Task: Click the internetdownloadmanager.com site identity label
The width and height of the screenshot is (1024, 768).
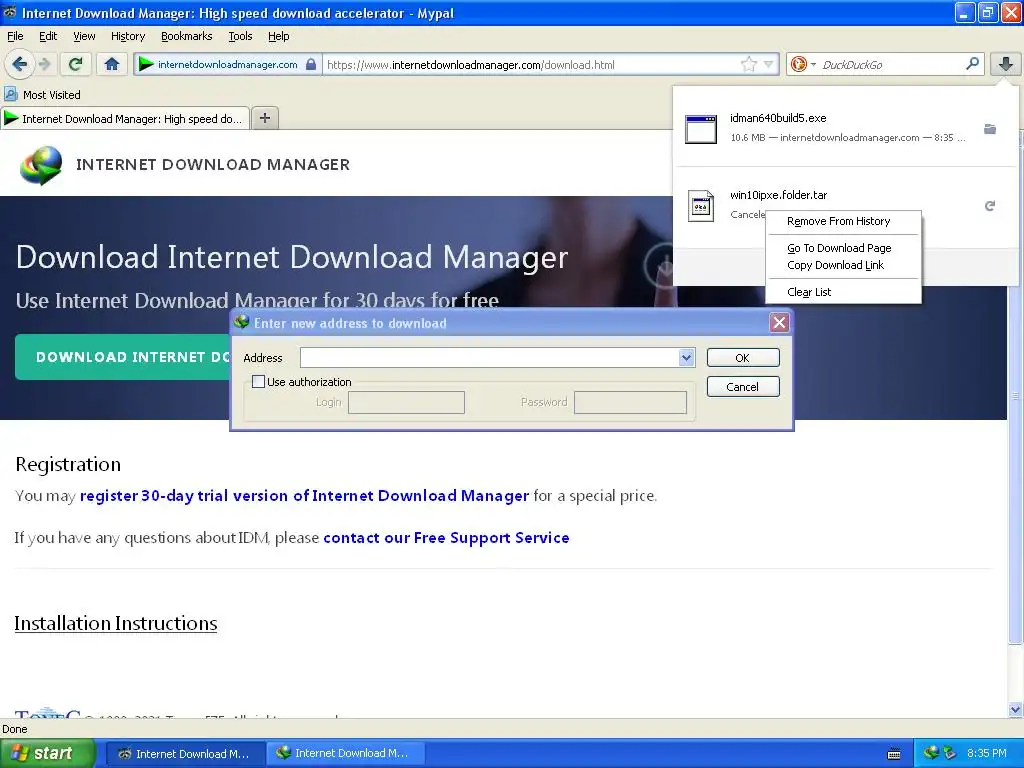Action: point(227,65)
